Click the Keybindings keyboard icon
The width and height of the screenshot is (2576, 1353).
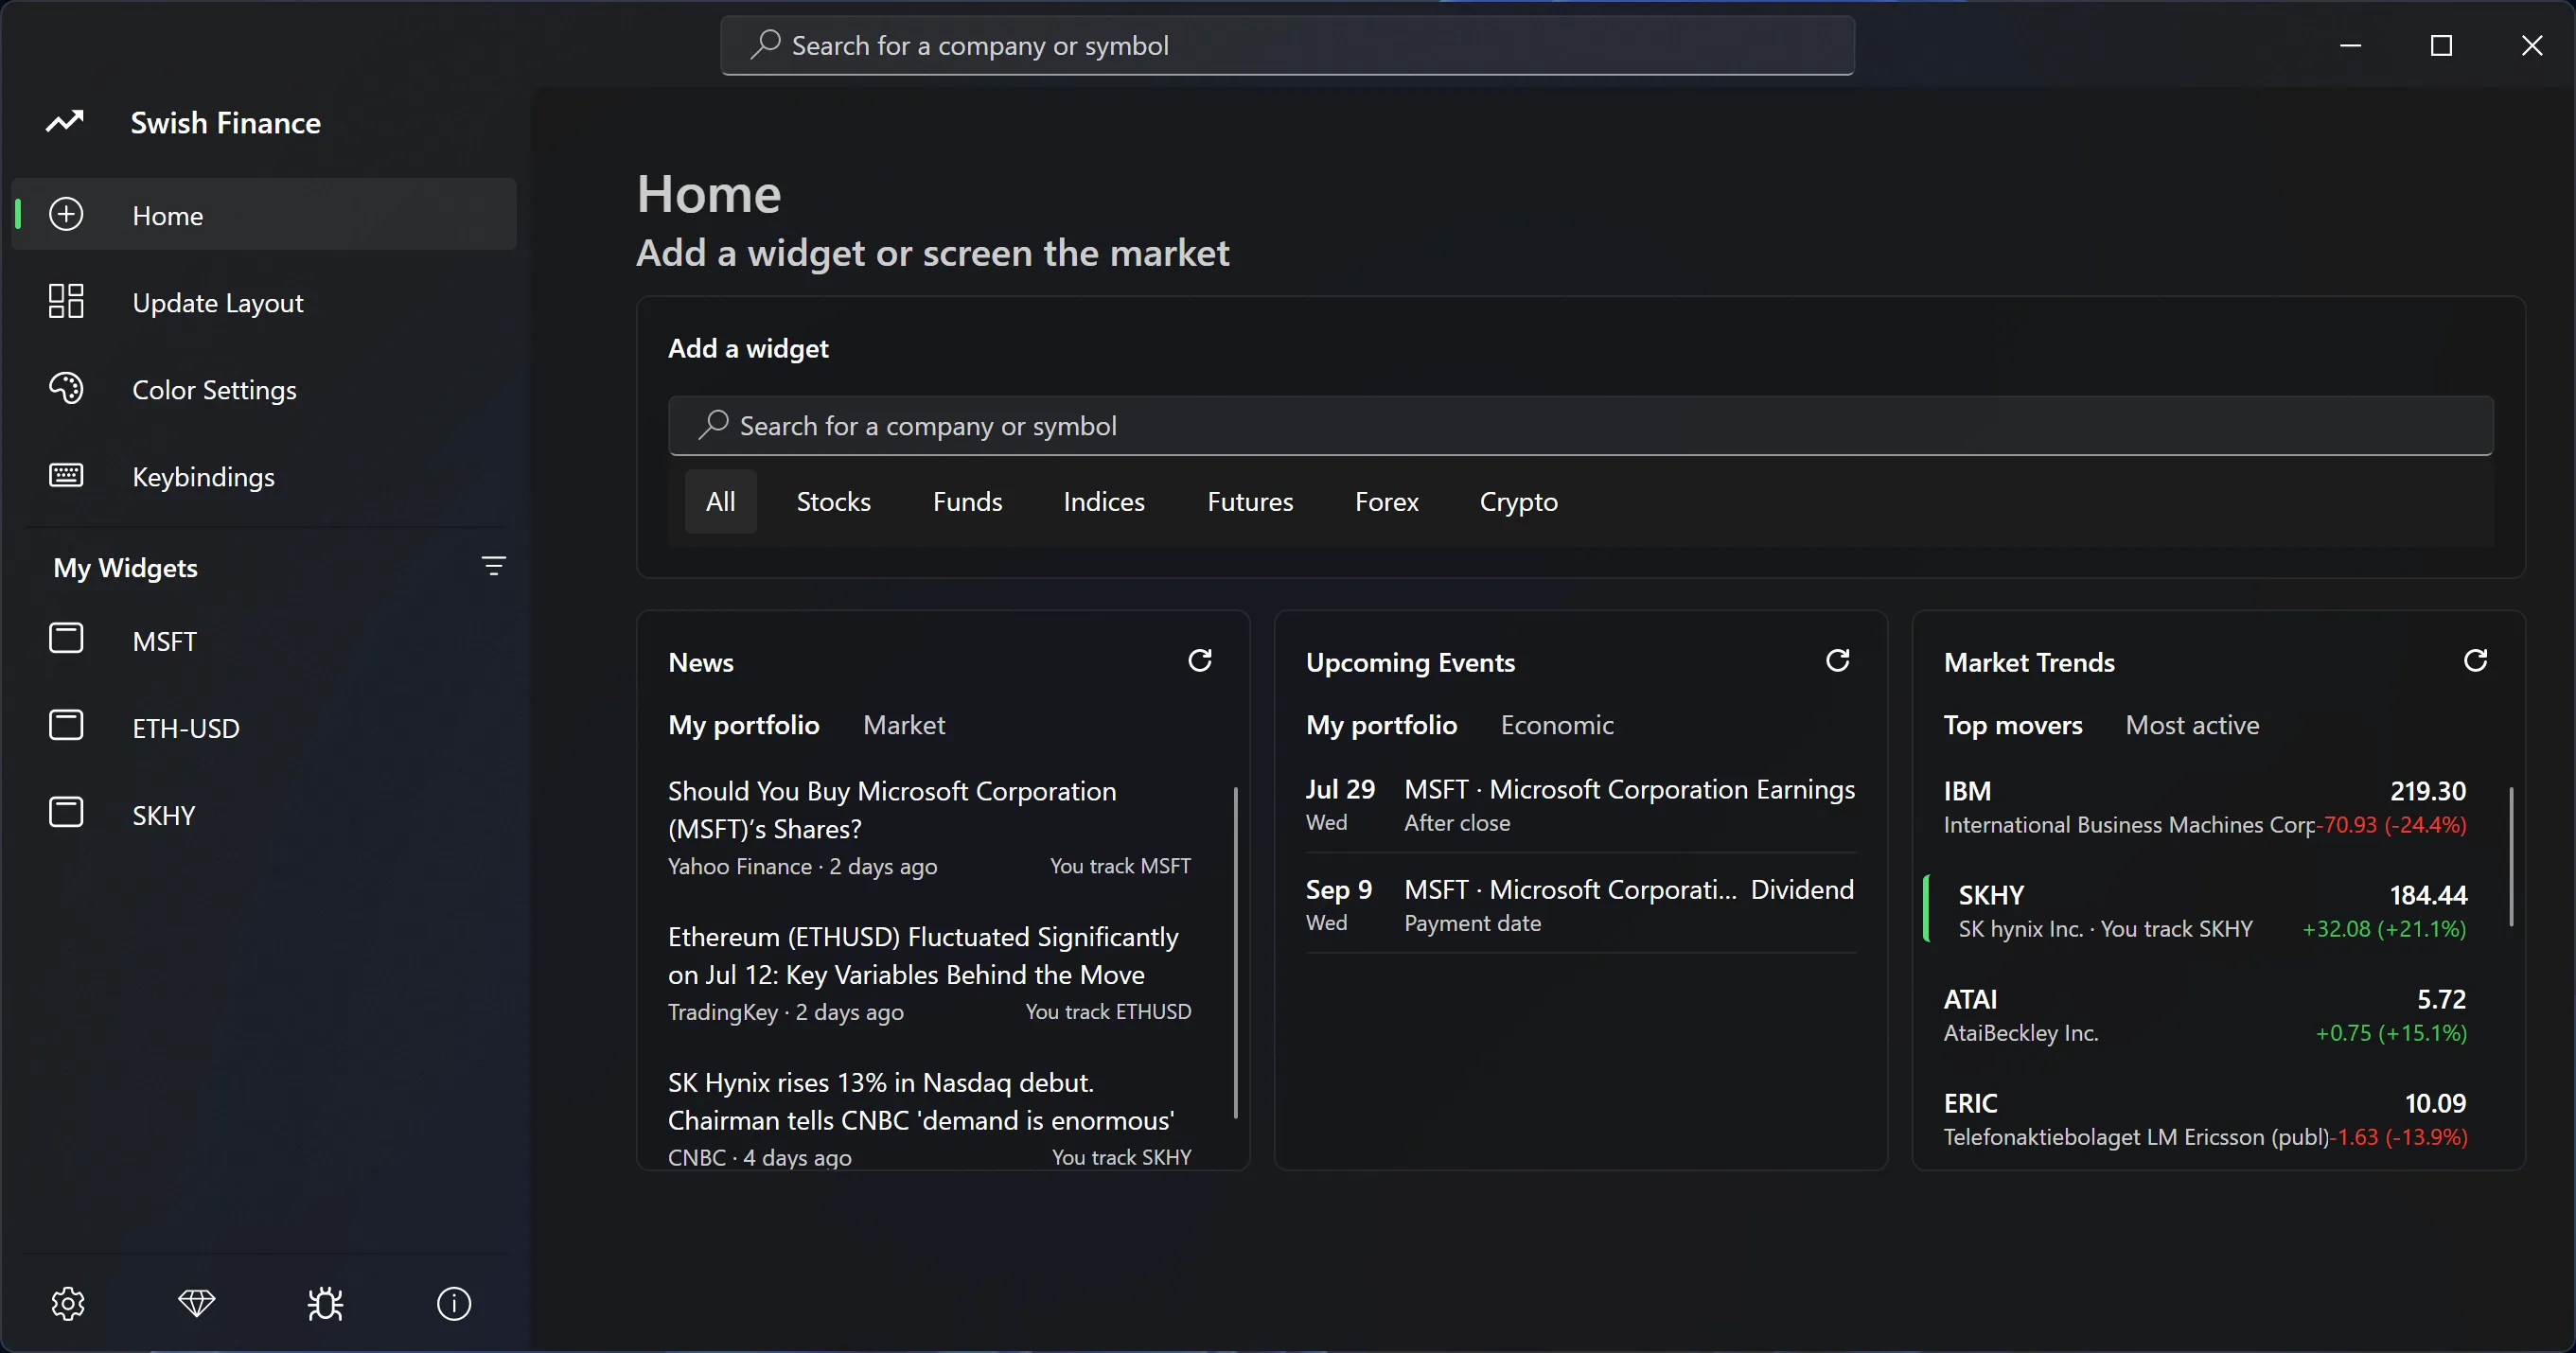(66, 475)
